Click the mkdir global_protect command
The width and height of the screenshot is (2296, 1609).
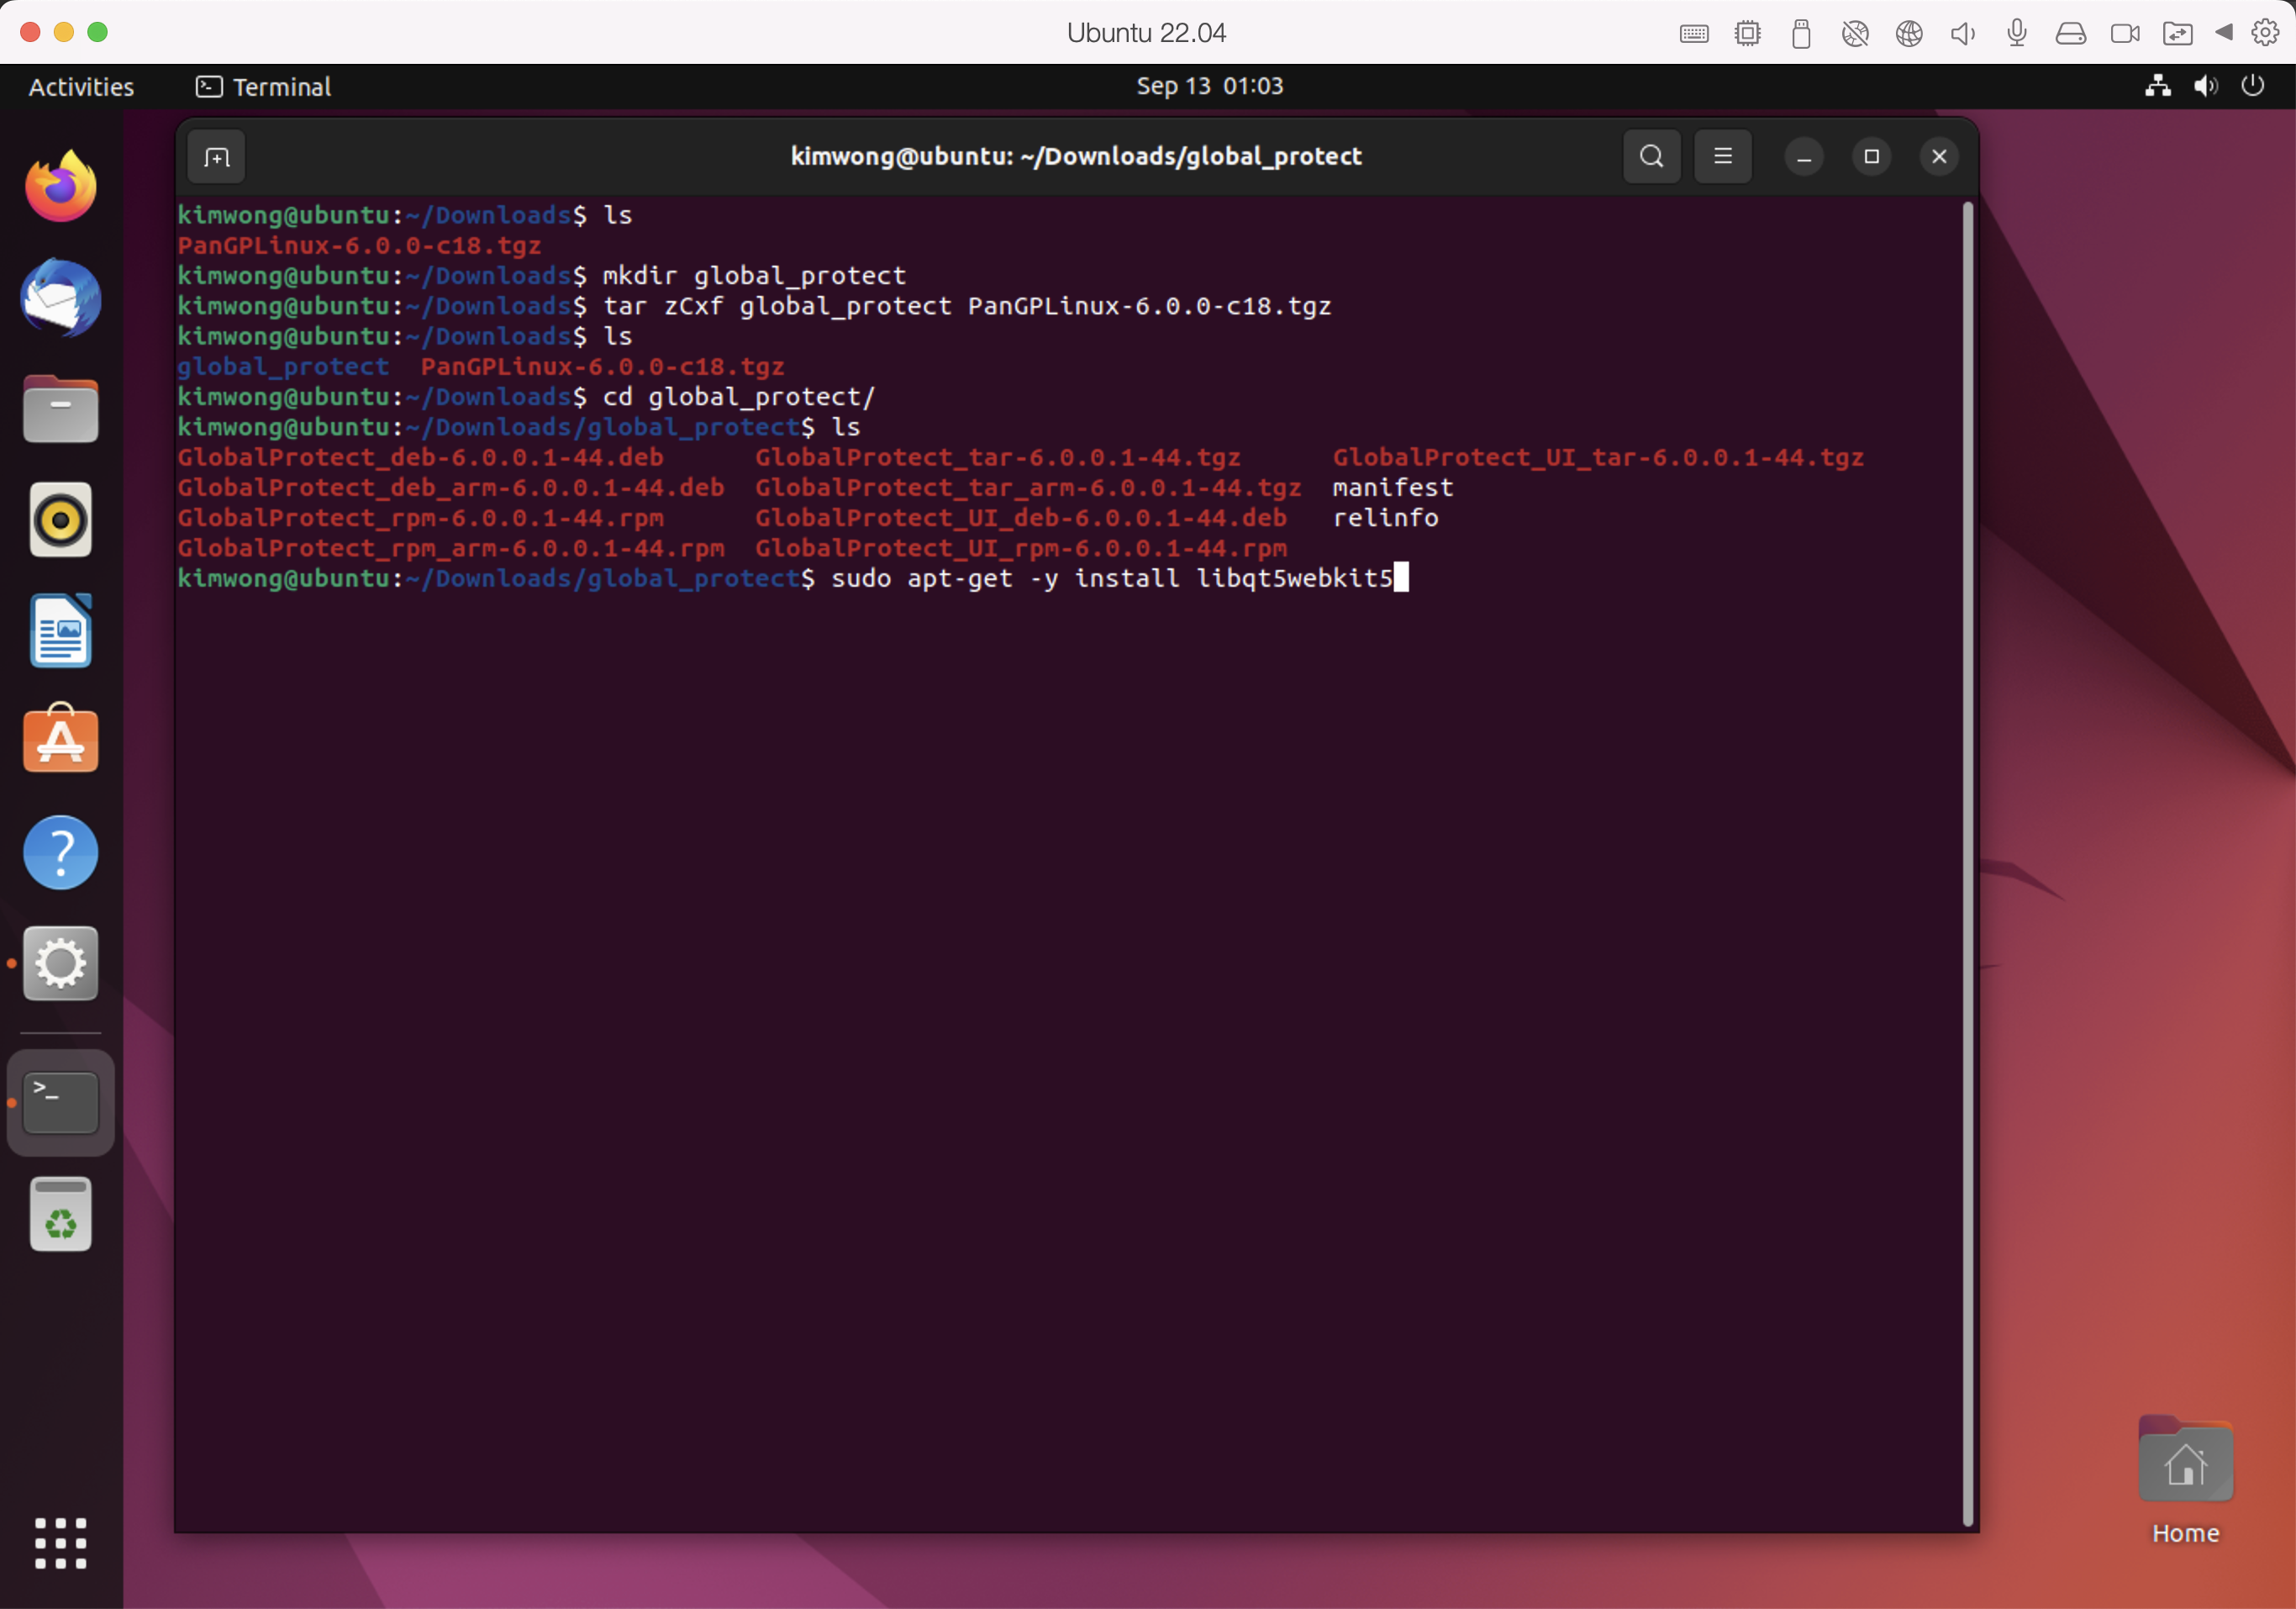click(x=754, y=276)
